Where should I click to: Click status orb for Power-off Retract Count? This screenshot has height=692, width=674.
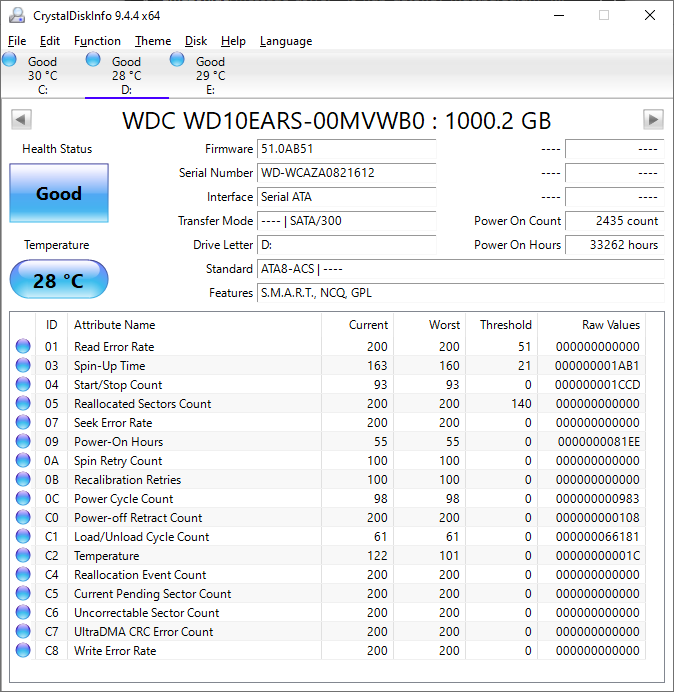click(x=23, y=517)
